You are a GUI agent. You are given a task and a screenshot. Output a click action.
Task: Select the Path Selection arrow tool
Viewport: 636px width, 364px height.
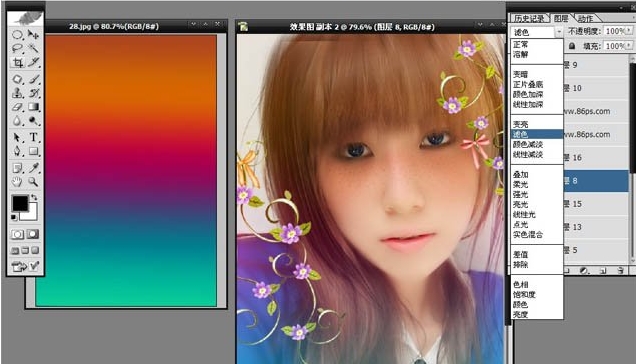[x=17, y=137]
